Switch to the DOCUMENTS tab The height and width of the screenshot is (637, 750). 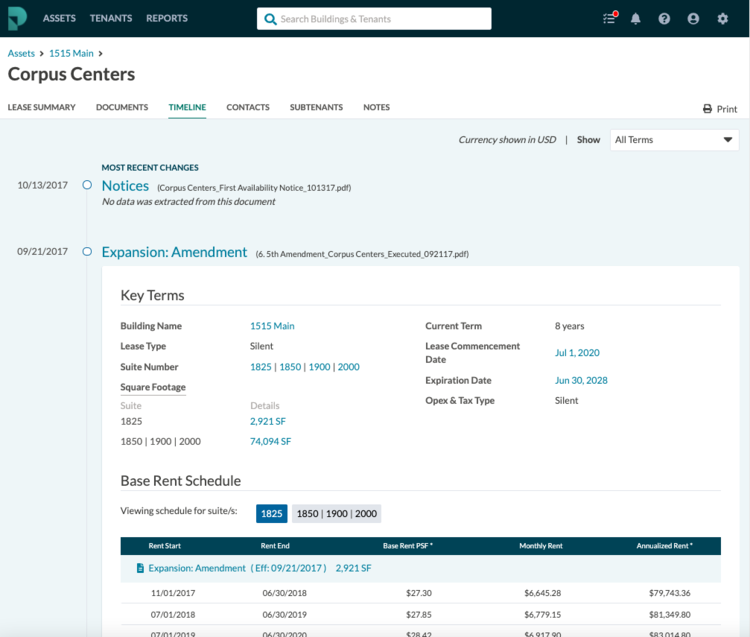pos(122,107)
